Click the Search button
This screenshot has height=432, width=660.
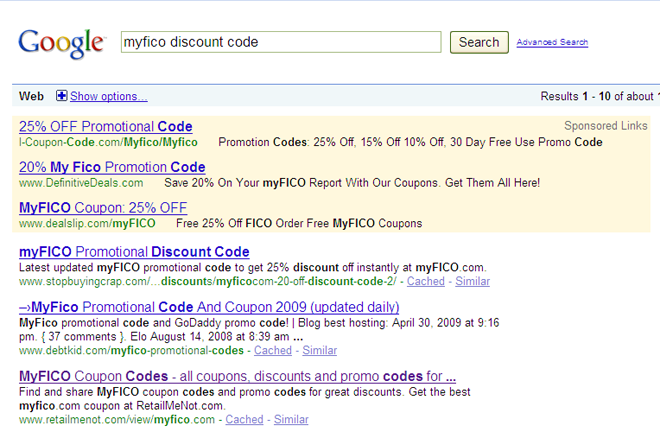pyautogui.click(x=479, y=42)
